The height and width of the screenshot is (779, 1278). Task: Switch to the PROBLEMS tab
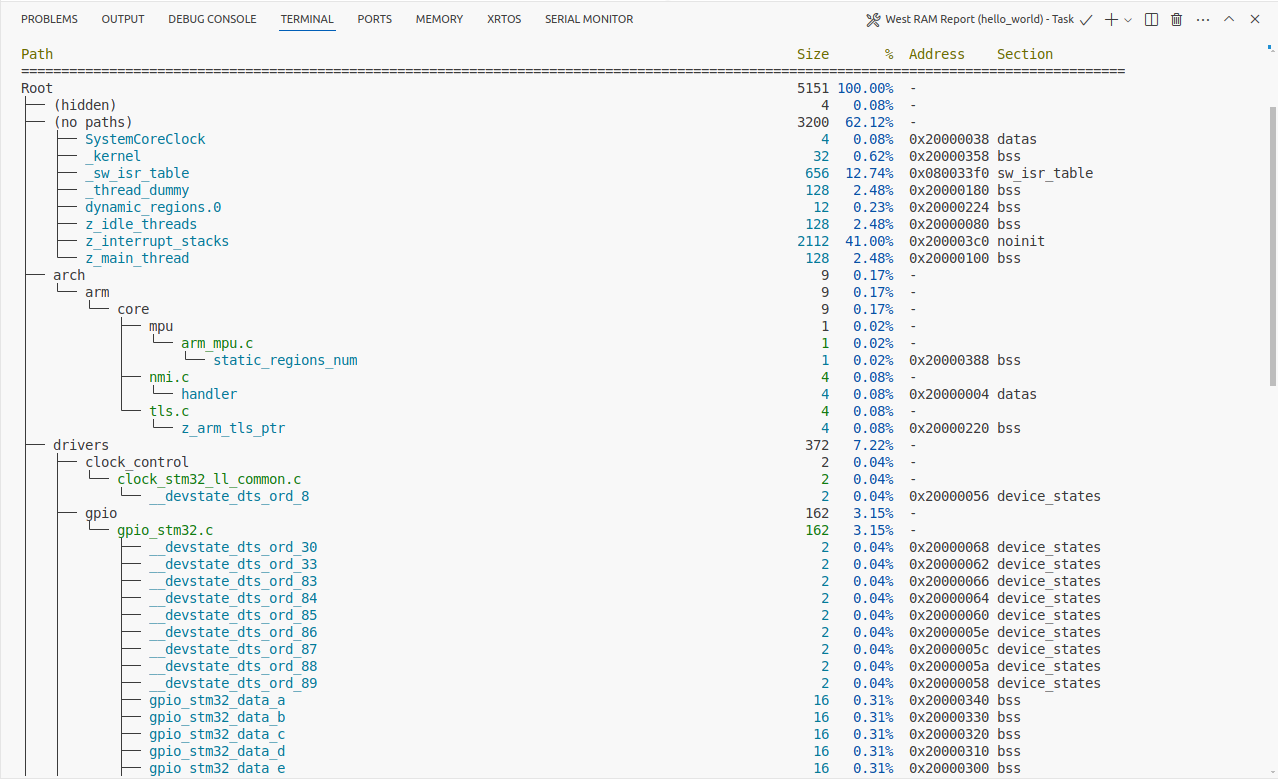[49, 19]
